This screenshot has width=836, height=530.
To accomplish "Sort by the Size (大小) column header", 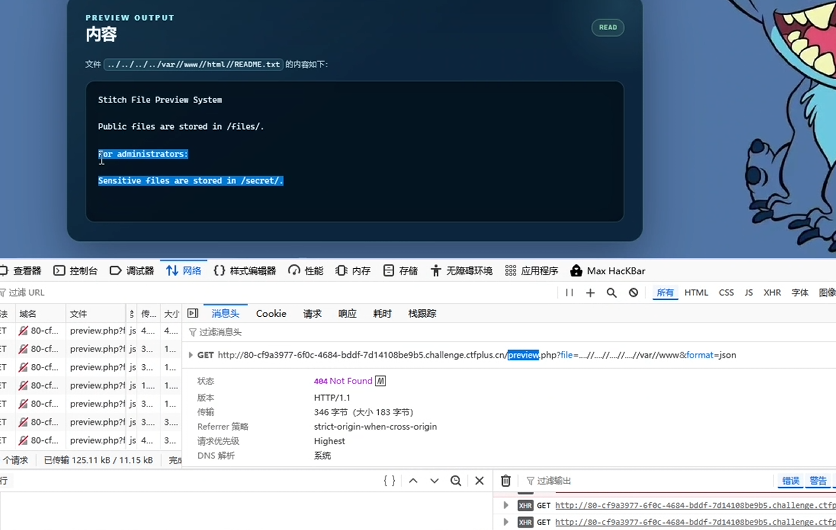I will (x=171, y=314).
